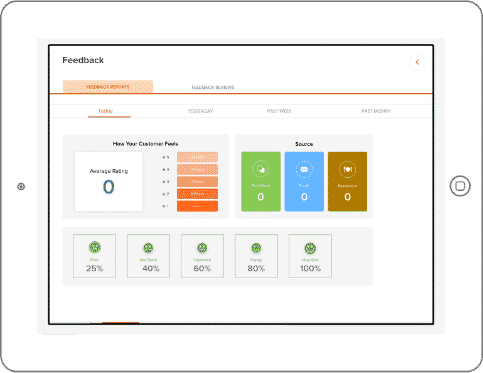Click the 1-star darkest orange rating bar
483x373 pixels.
click(x=197, y=206)
